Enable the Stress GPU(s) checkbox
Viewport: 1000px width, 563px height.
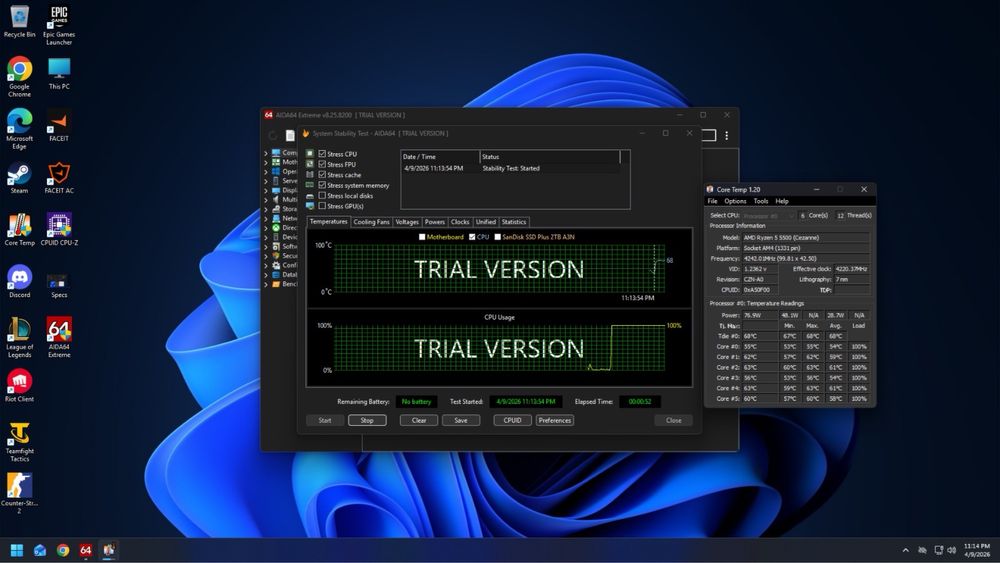click(x=322, y=206)
